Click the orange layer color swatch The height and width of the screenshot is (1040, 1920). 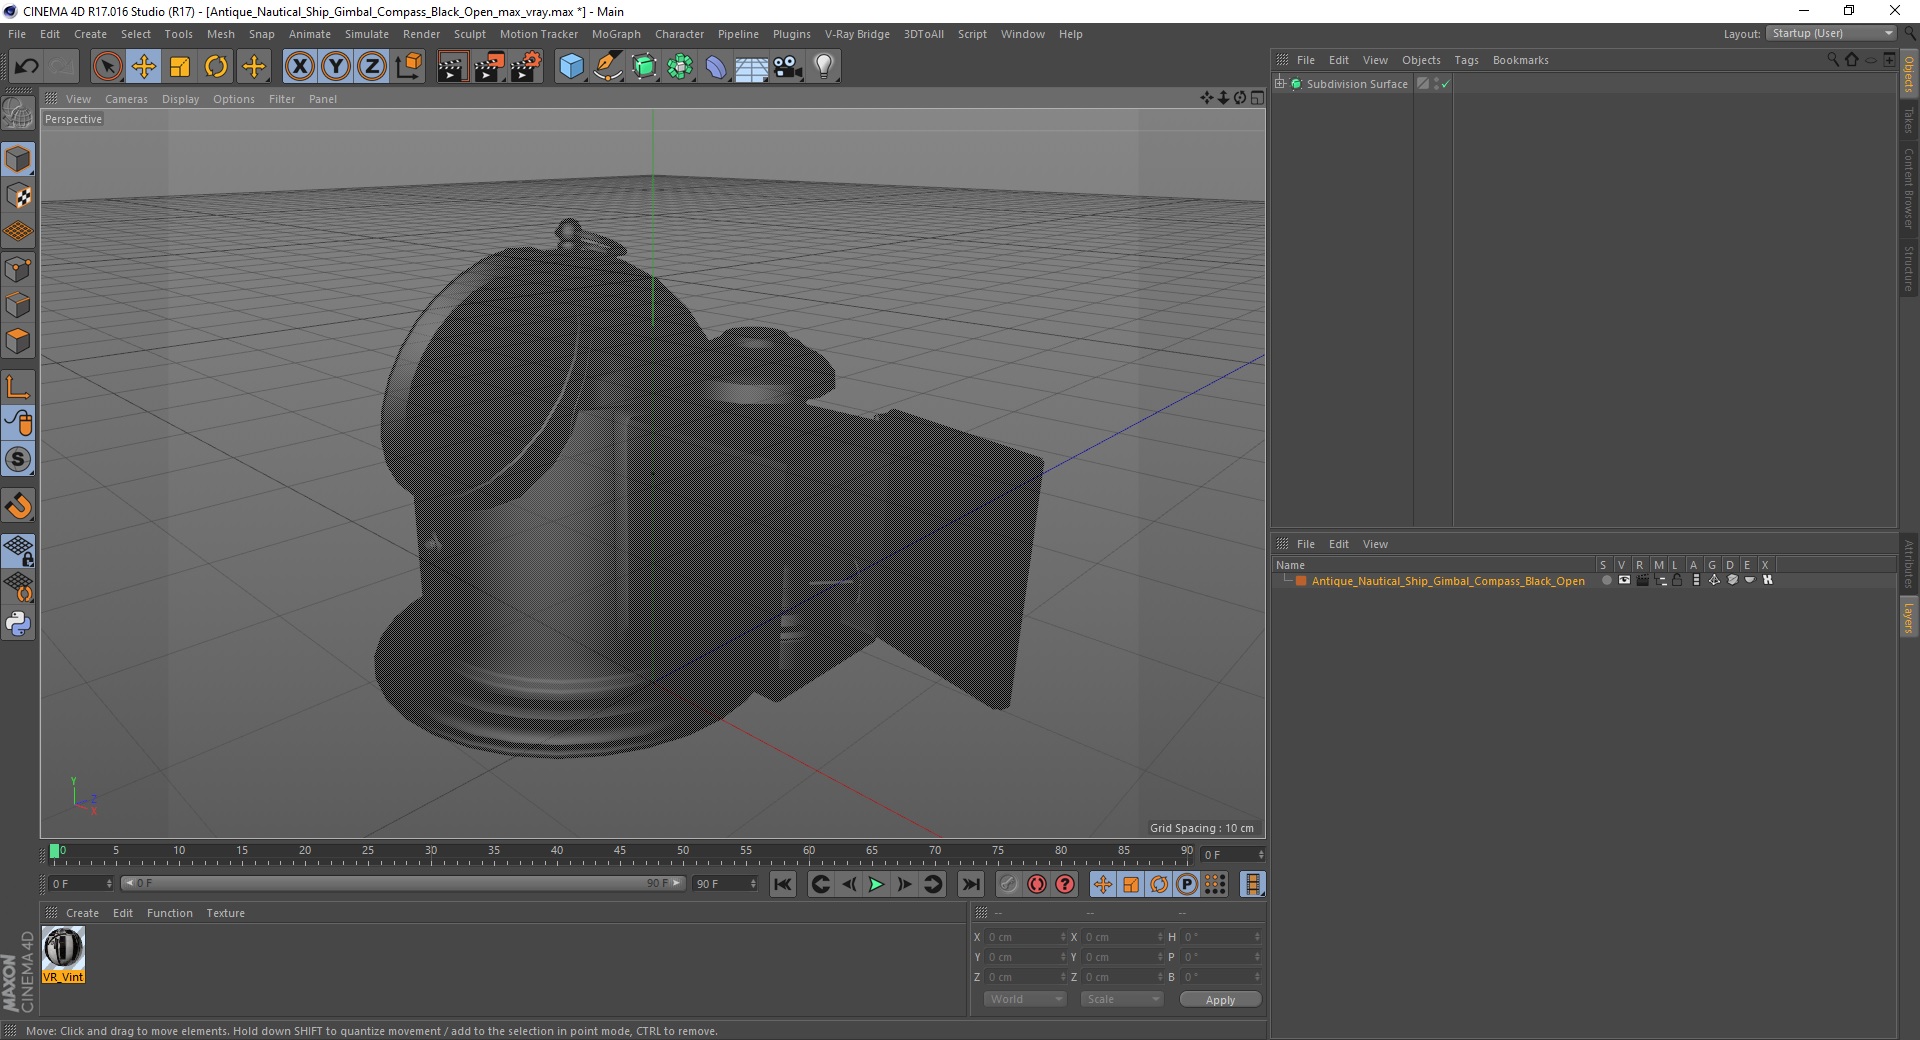coord(1301,581)
